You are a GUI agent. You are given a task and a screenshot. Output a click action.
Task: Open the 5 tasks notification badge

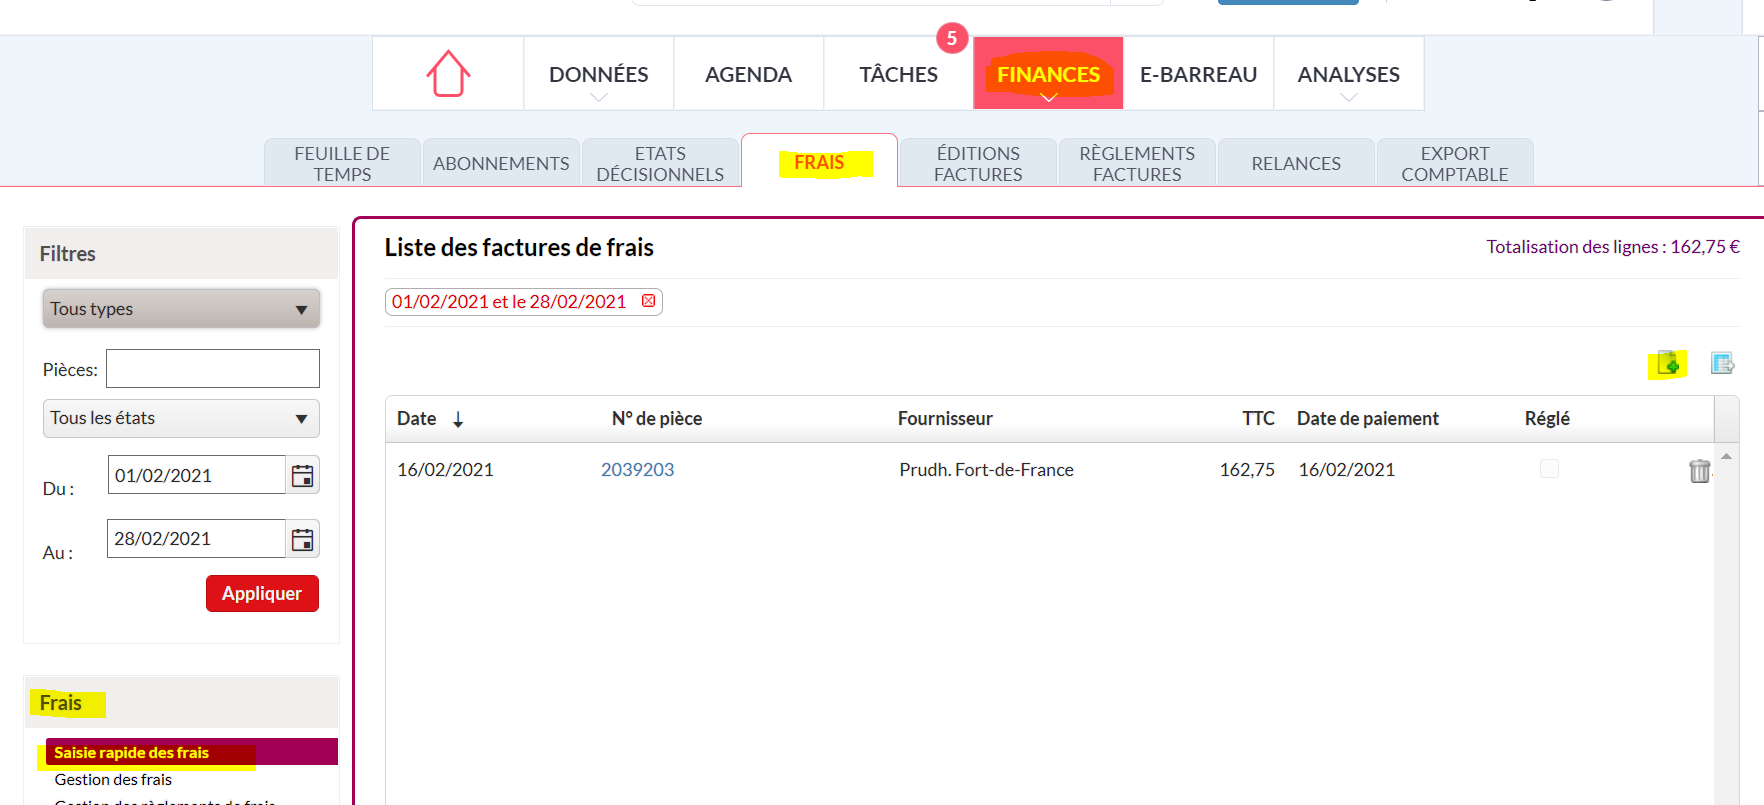pos(952,38)
